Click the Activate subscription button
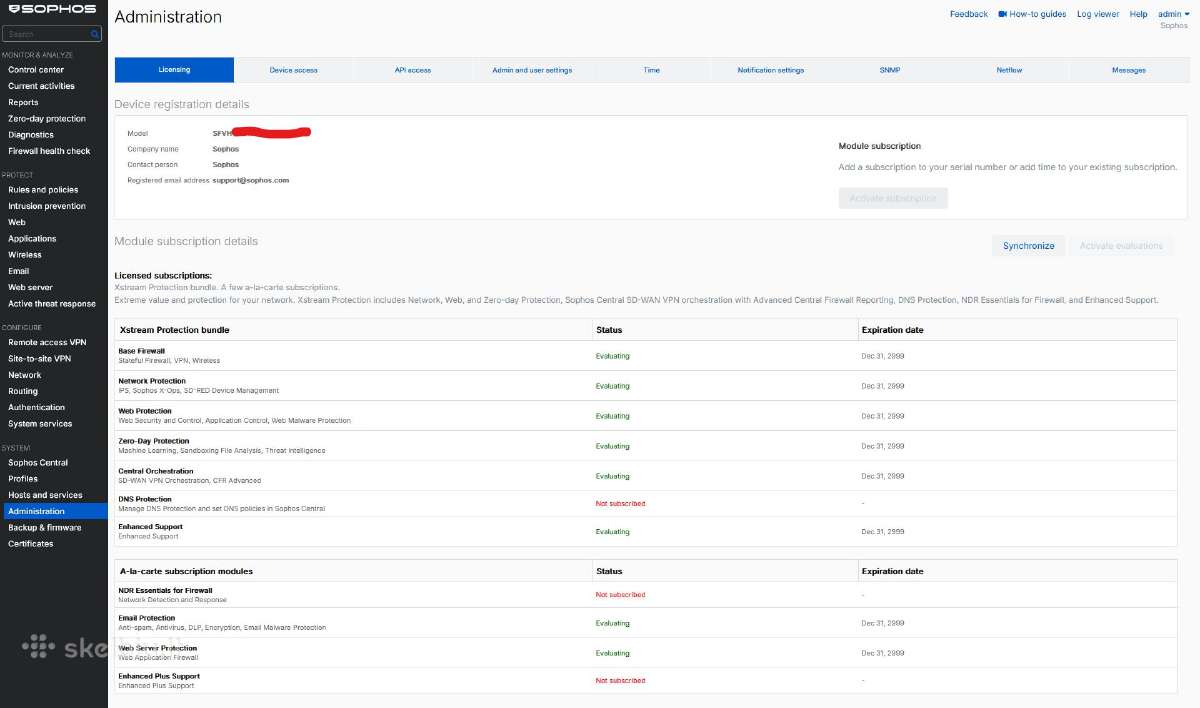Image resolution: width=1200 pixels, height=708 pixels. (893, 198)
